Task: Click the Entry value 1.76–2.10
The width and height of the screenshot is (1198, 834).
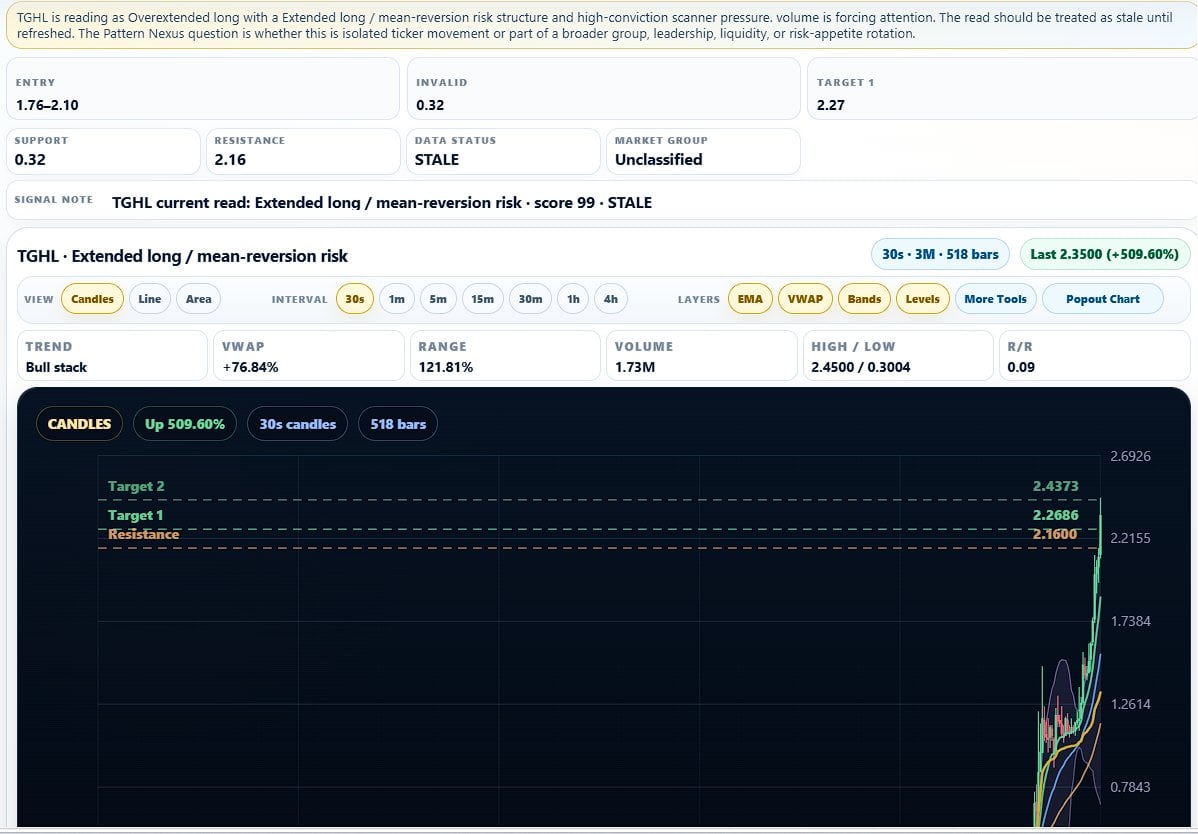Action: click(x=47, y=105)
